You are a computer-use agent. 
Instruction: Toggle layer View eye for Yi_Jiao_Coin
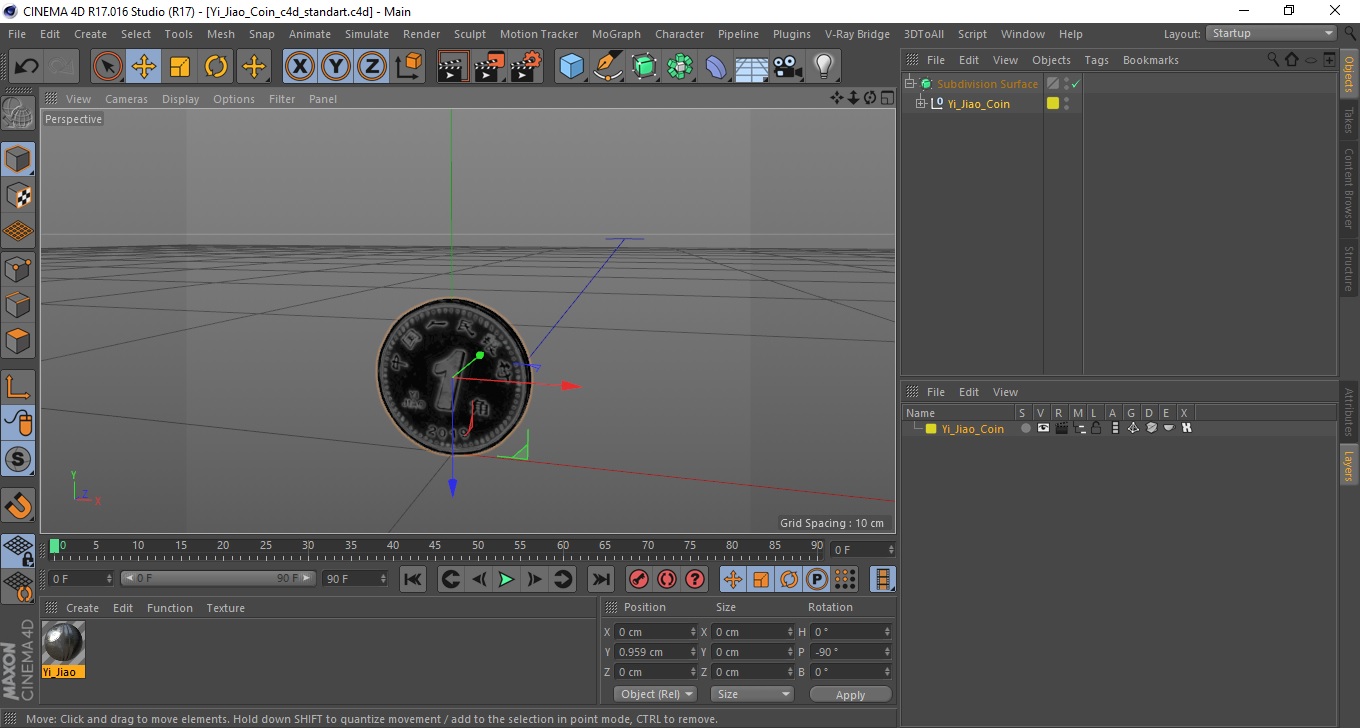1043,428
